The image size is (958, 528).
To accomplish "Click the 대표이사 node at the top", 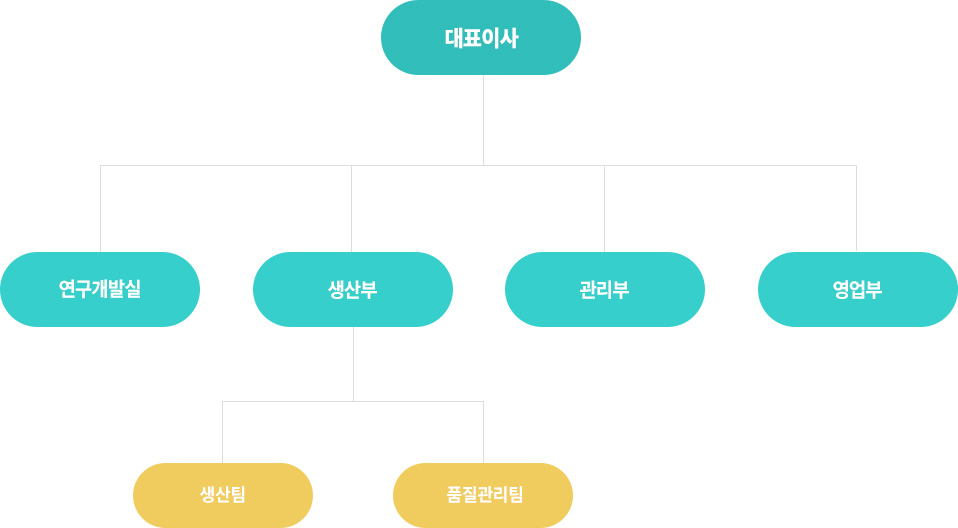I will (x=481, y=38).
